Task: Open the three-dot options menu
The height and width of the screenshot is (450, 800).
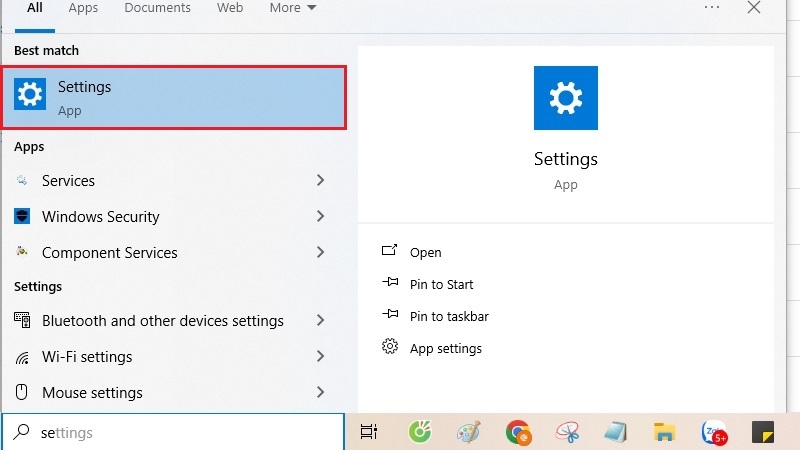Action: (x=712, y=8)
